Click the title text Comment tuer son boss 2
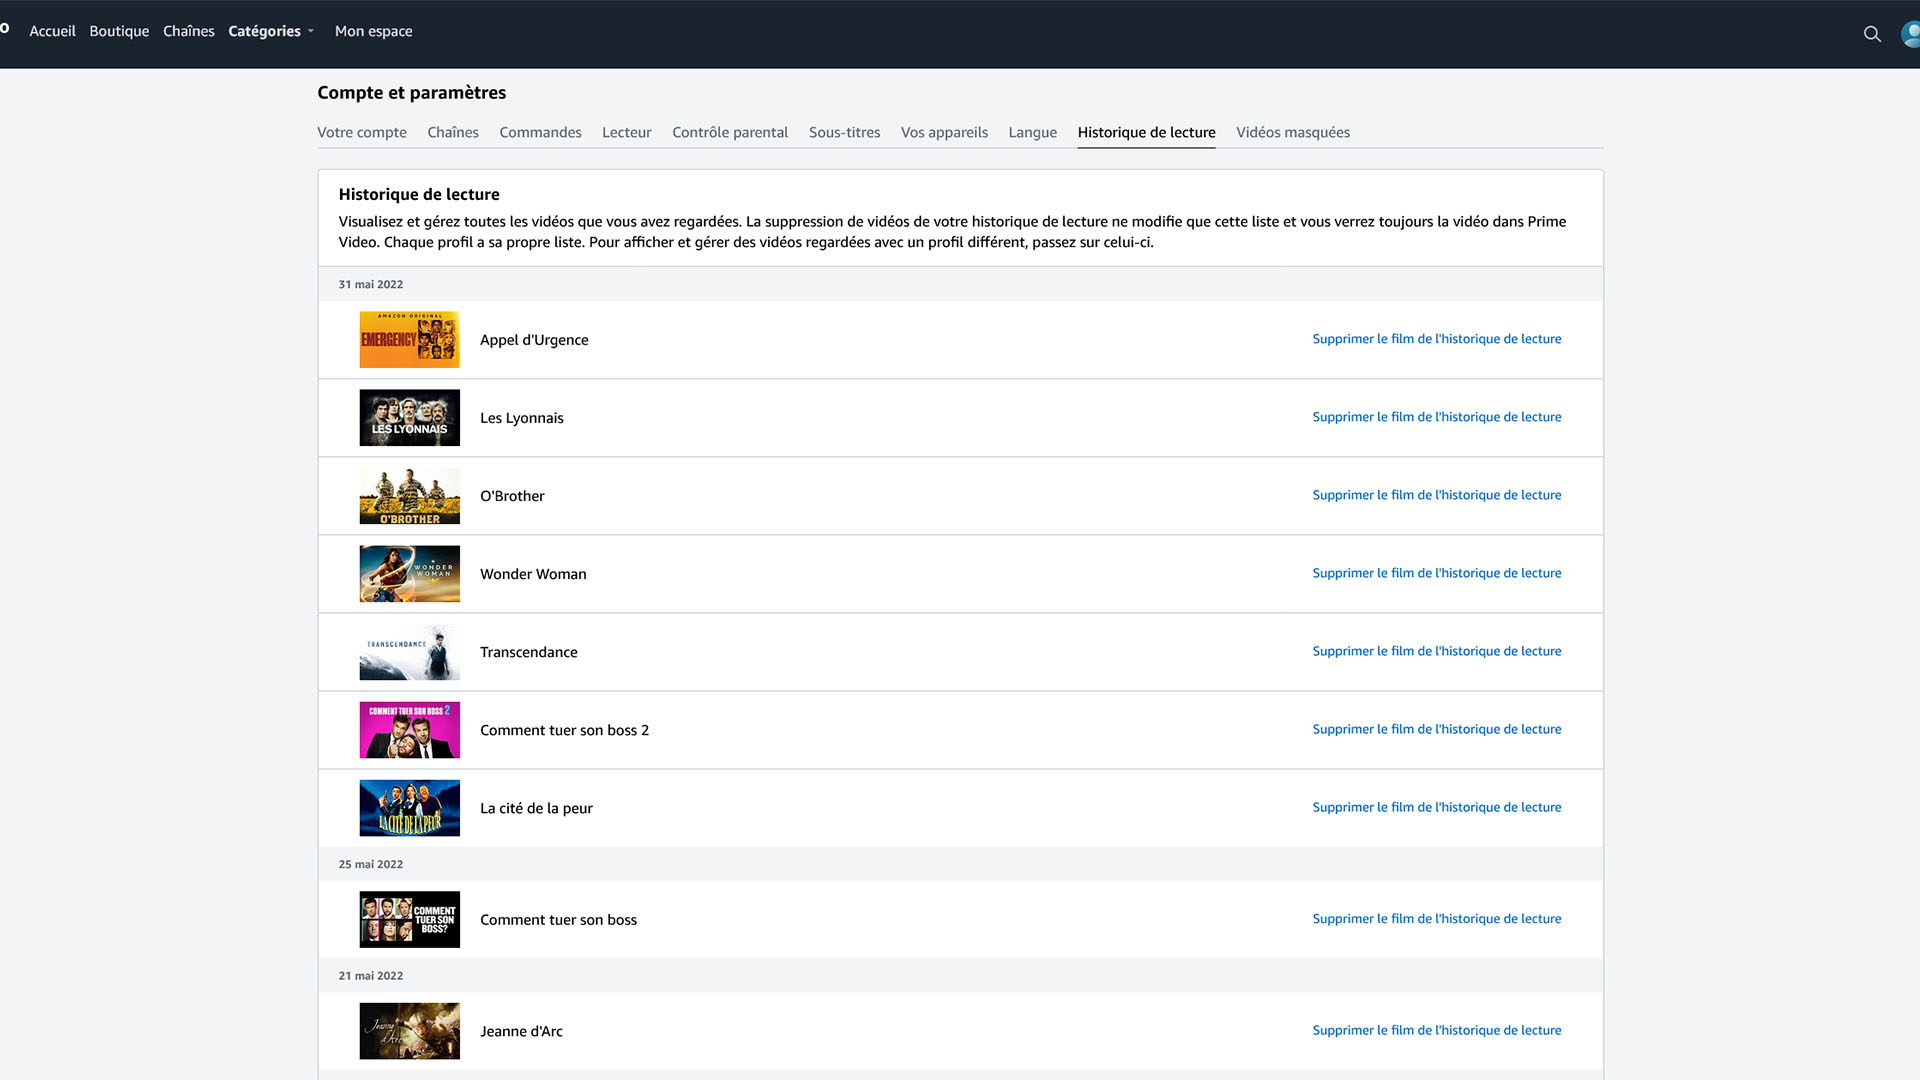This screenshot has width=1920, height=1080. click(x=564, y=730)
